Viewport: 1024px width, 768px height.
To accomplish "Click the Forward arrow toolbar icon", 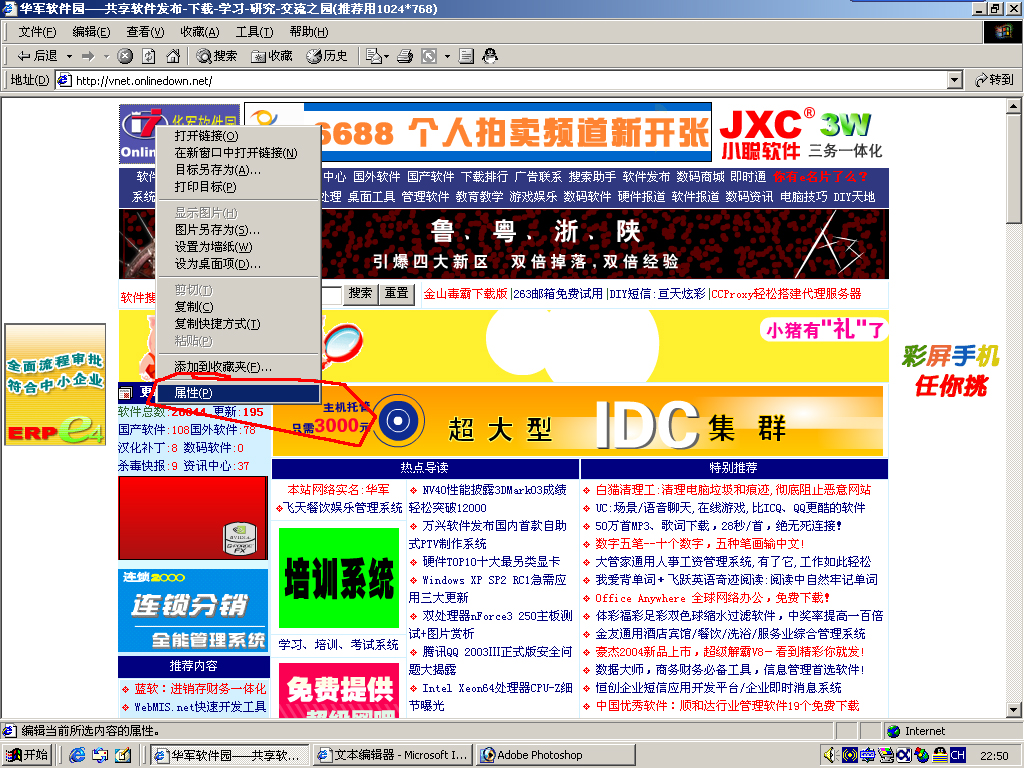I will coord(88,56).
